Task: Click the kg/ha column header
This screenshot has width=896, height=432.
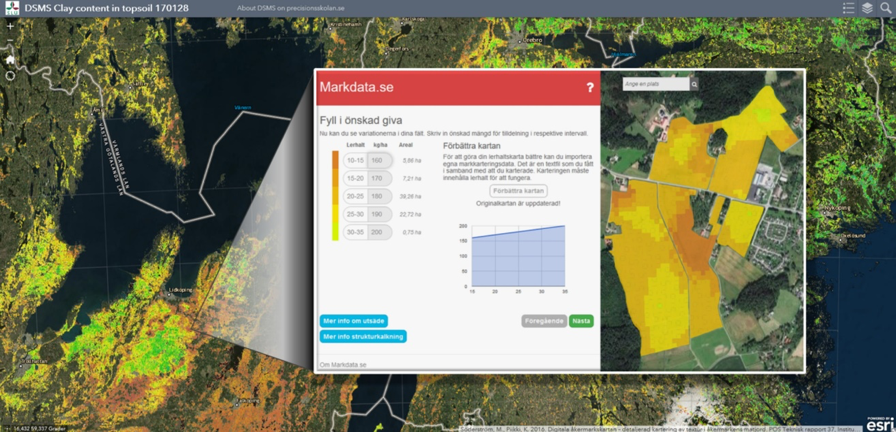Action: coord(379,145)
